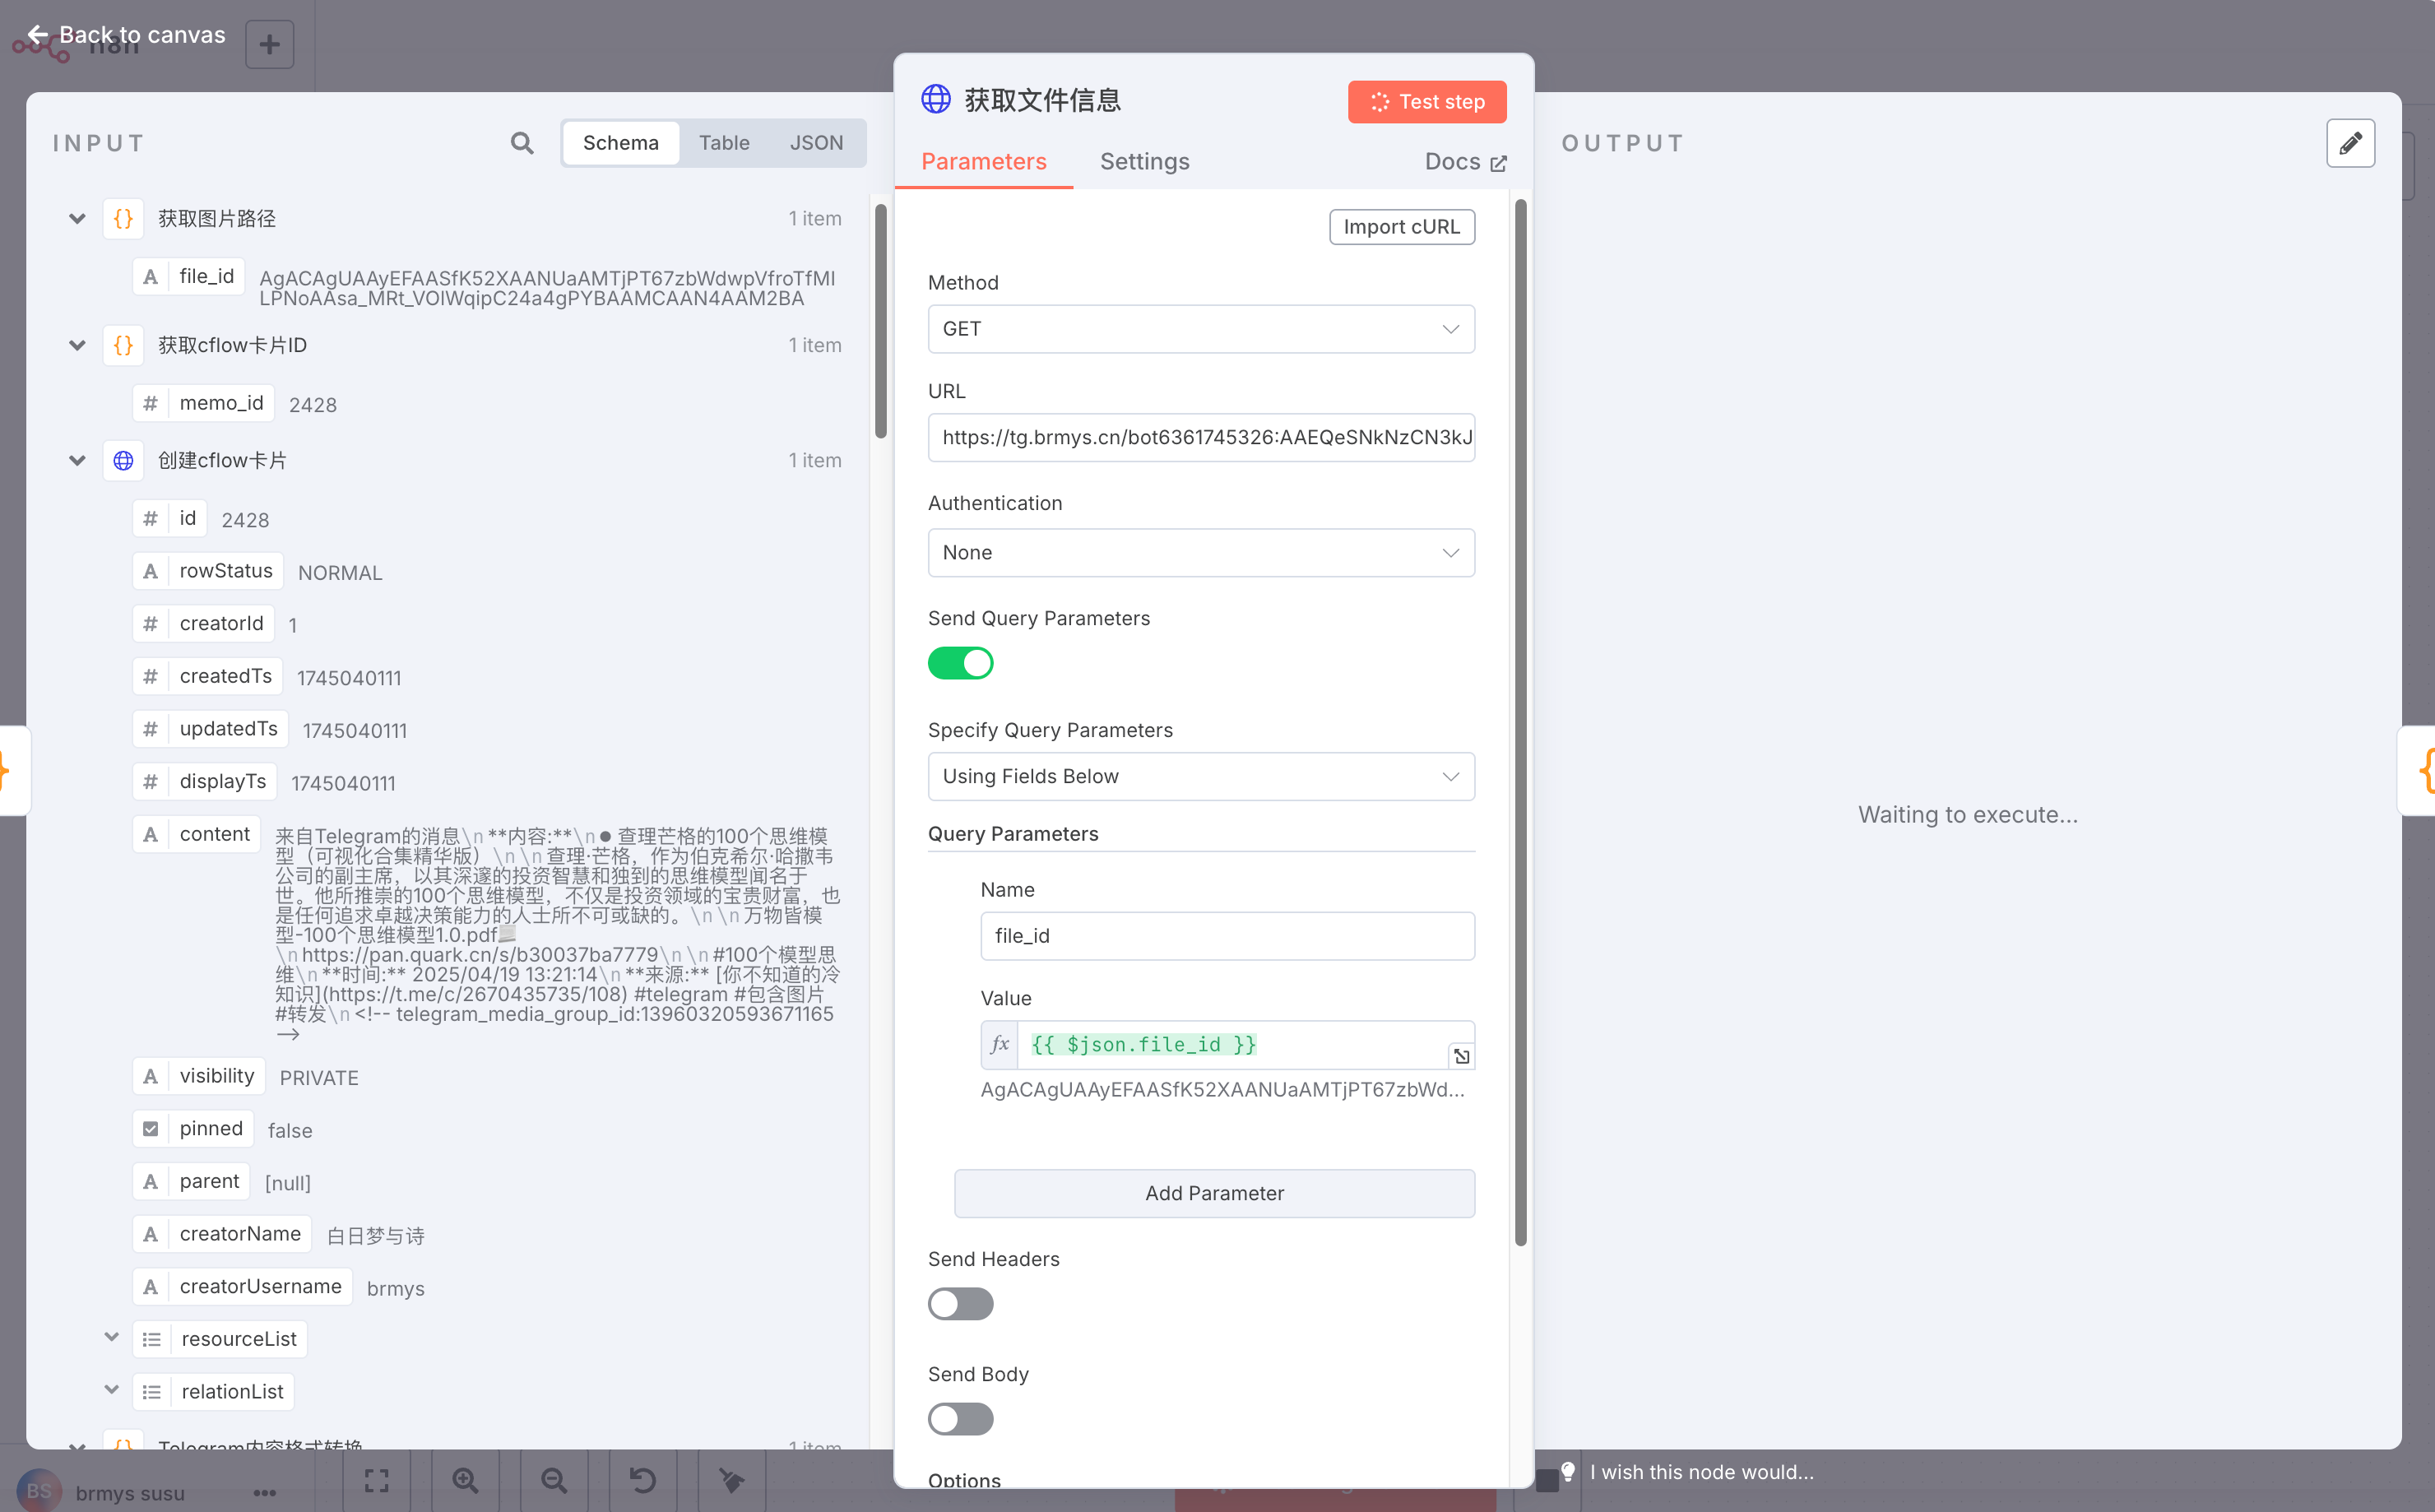The image size is (2435, 1512).
Task: Click the lightbulb feedback icon
Action: click(1567, 1472)
